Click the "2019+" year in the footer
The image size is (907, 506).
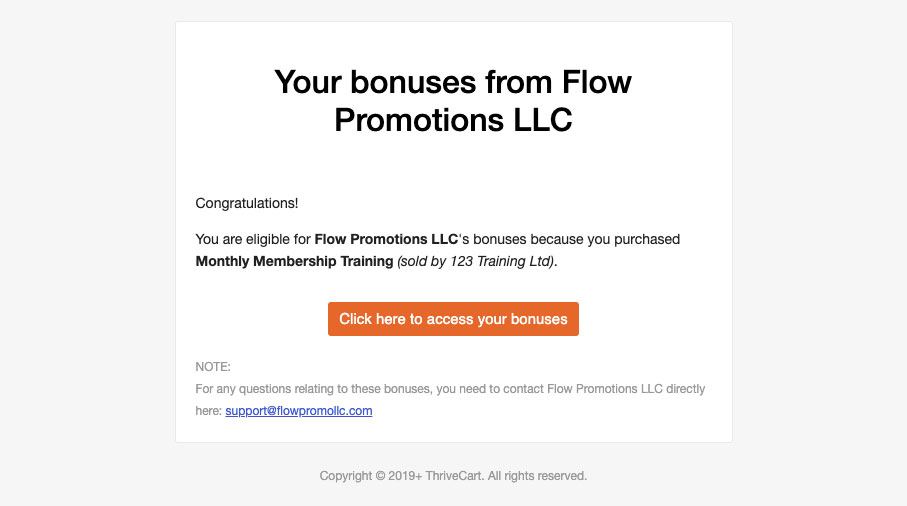point(405,476)
